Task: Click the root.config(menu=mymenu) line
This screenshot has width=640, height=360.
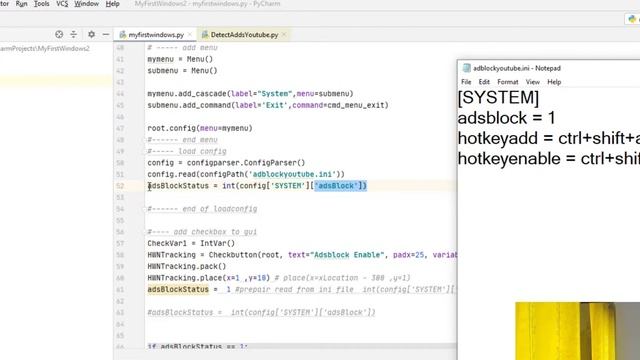Action: [x=200, y=128]
